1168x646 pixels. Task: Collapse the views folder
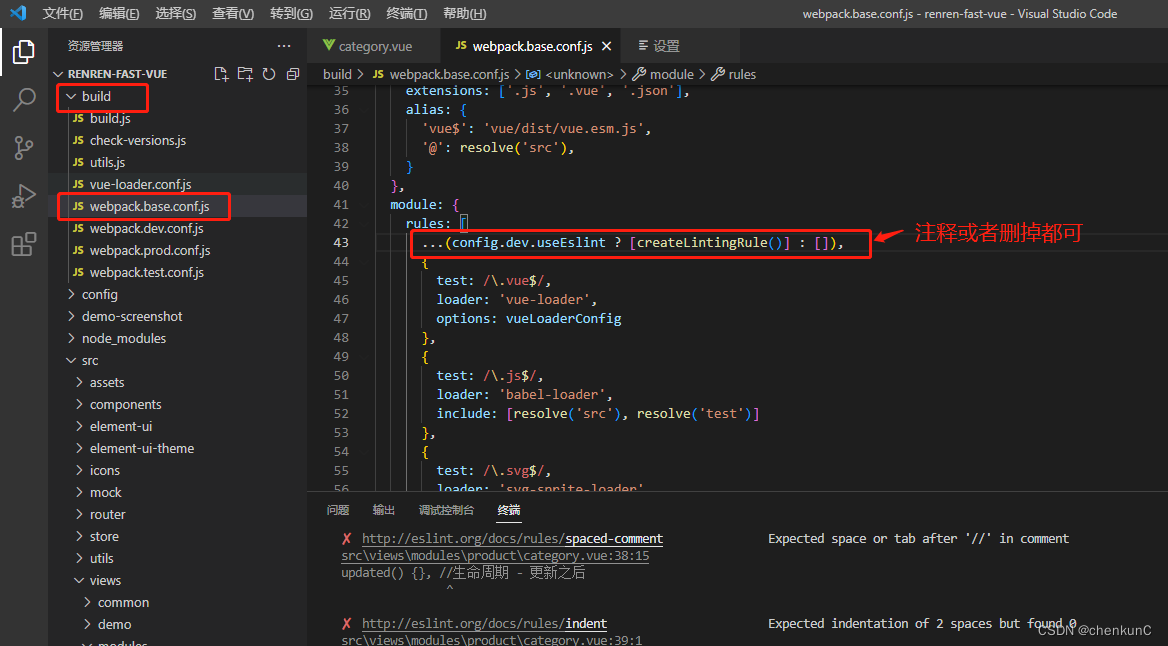pyautogui.click(x=177, y=580)
